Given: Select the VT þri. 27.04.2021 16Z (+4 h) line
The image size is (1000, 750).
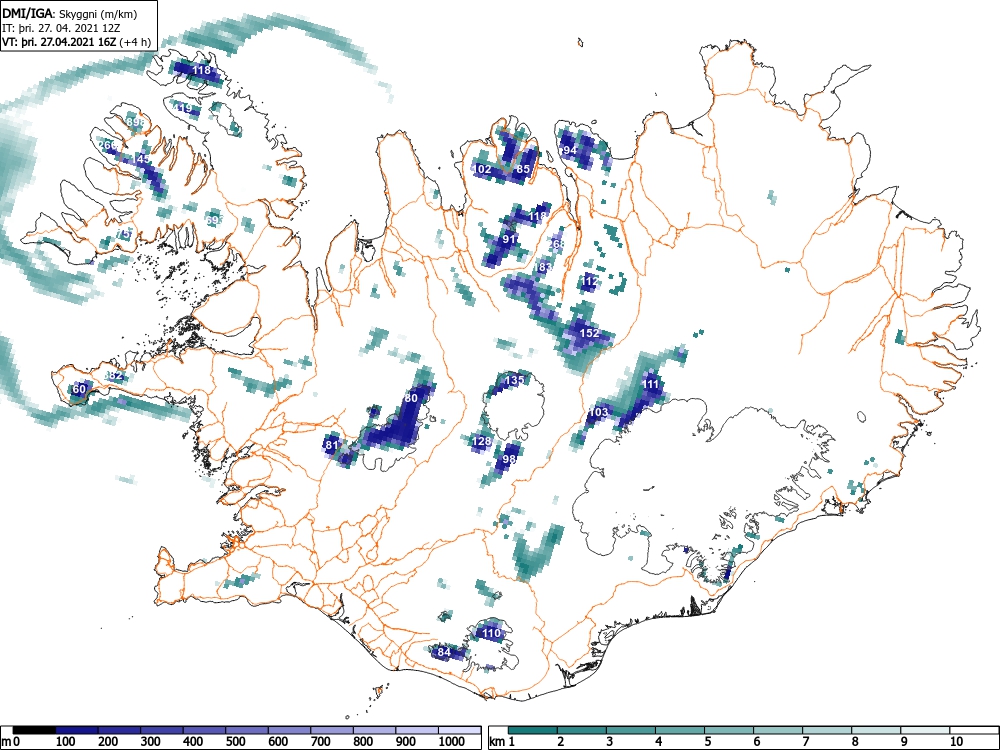Looking at the screenshot, I should pyautogui.click(x=77, y=43).
